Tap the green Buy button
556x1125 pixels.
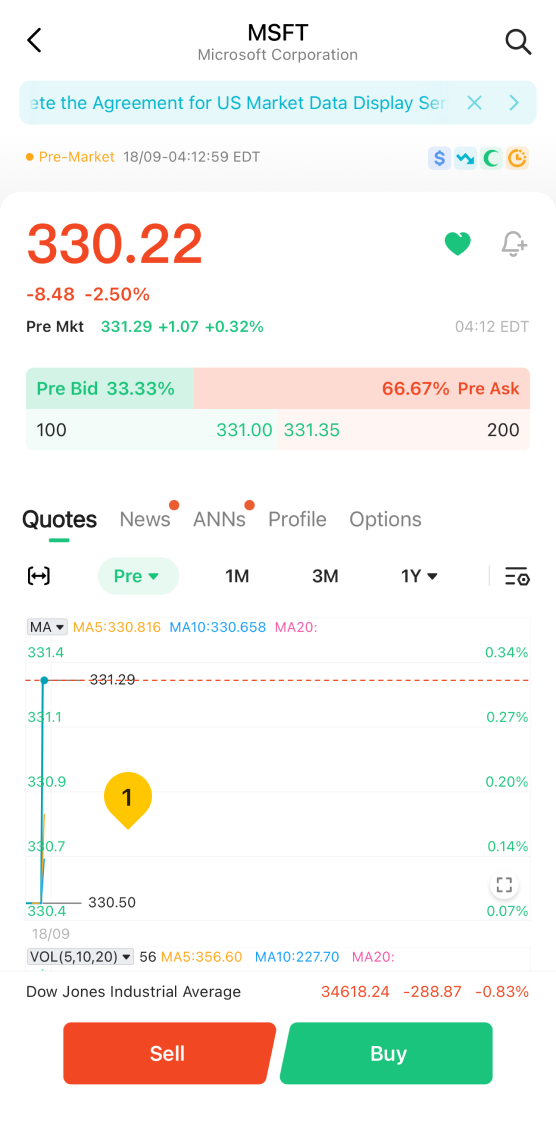tap(387, 1053)
